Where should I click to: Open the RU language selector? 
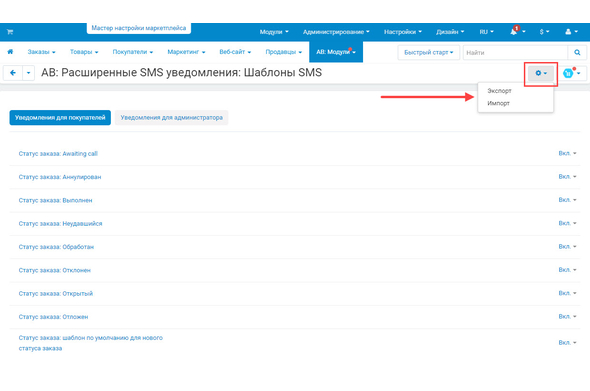click(486, 32)
